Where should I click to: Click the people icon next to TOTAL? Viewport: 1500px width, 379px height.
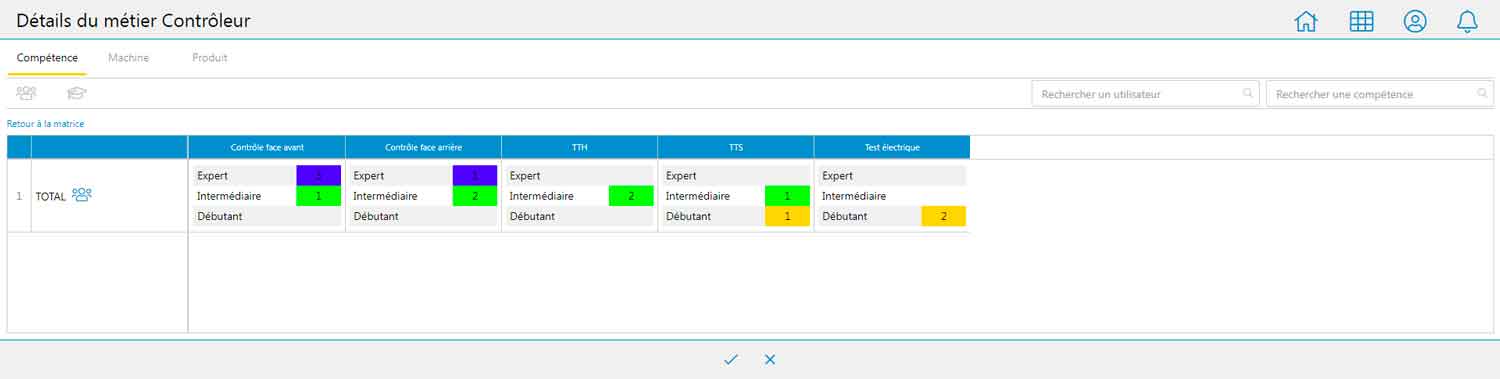pos(82,195)
